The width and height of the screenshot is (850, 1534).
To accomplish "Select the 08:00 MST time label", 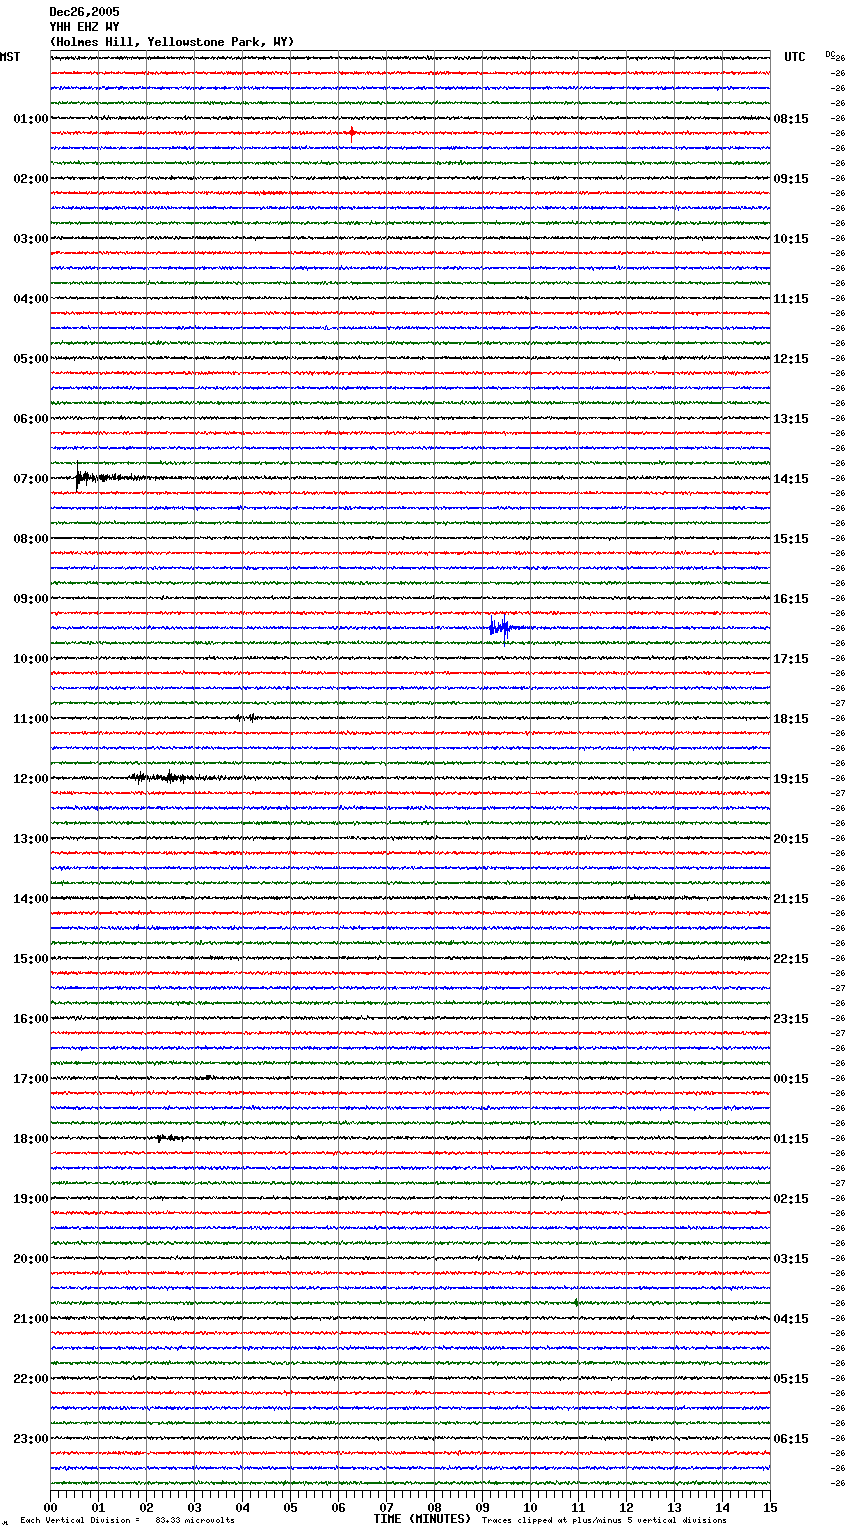I will pyautogui.click(x=31, y=539).
